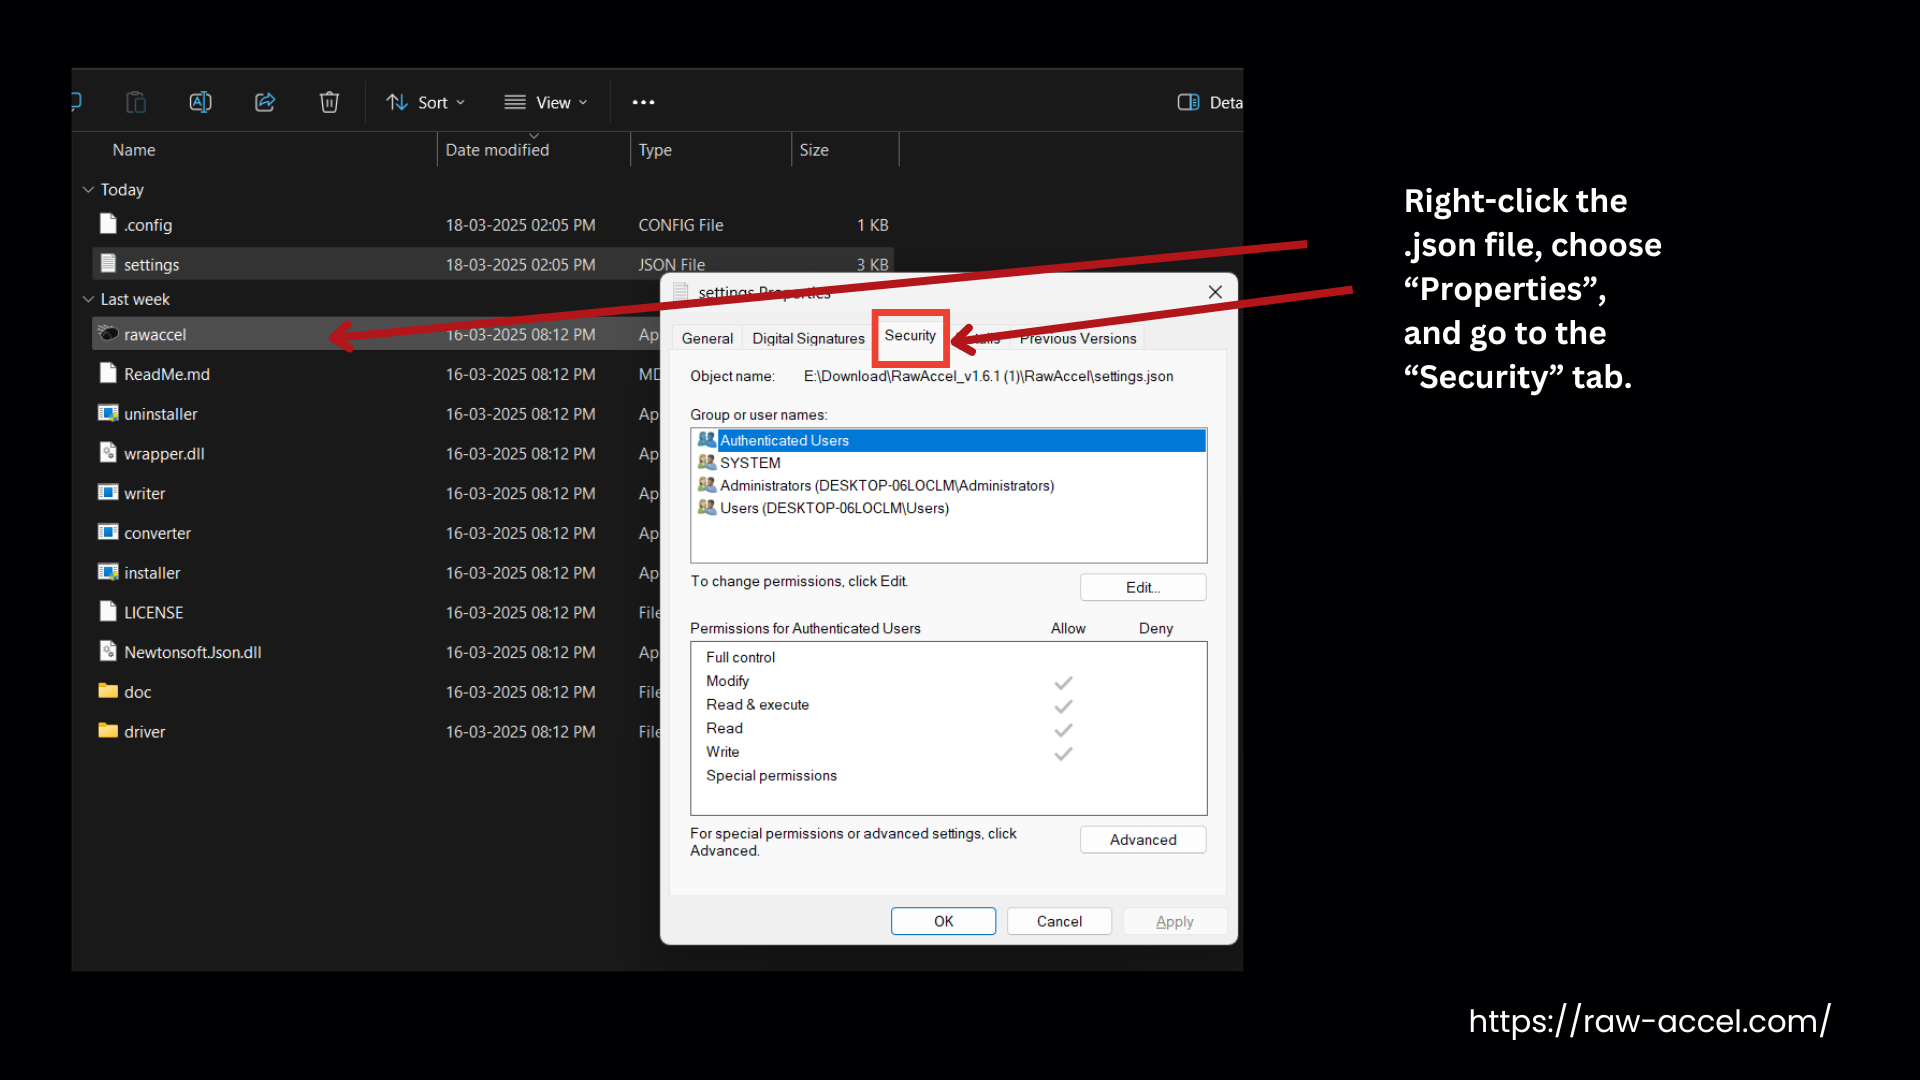The image size is (1920, 1080).
Task: Click the 18-03-2025 02:05 PM date for .config
Action: pos(520,225)
